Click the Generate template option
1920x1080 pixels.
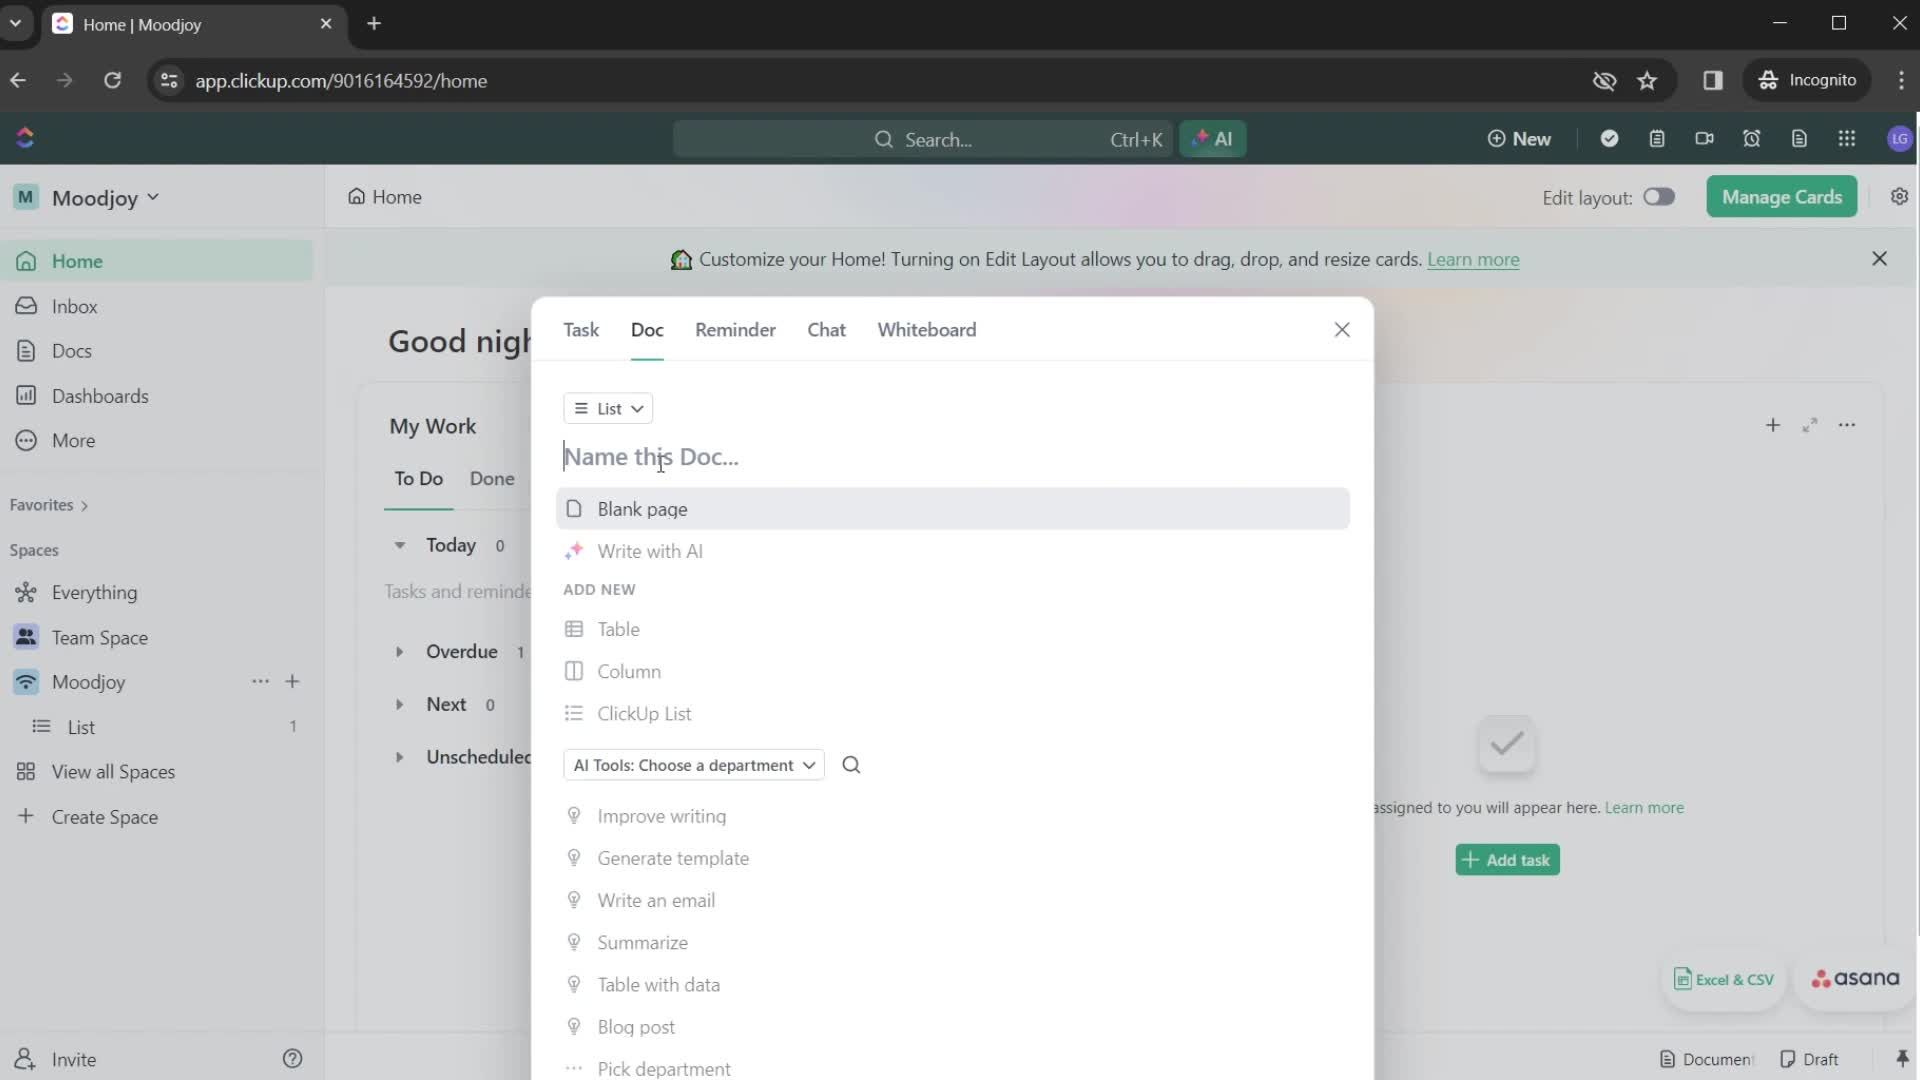click(x=673, y=857)
